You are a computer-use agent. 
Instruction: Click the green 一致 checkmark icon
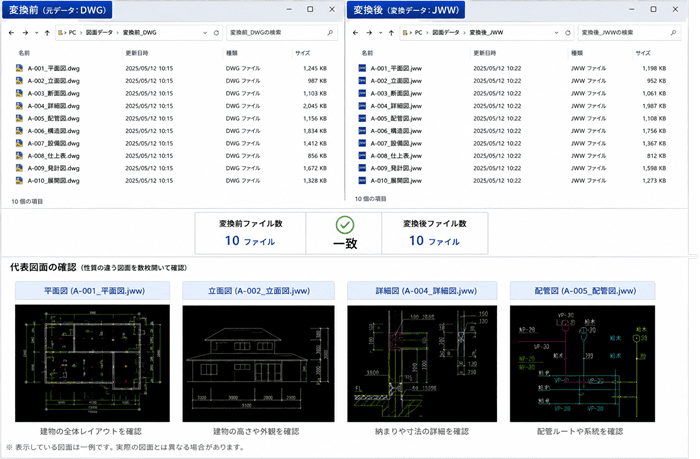[345, 225]
